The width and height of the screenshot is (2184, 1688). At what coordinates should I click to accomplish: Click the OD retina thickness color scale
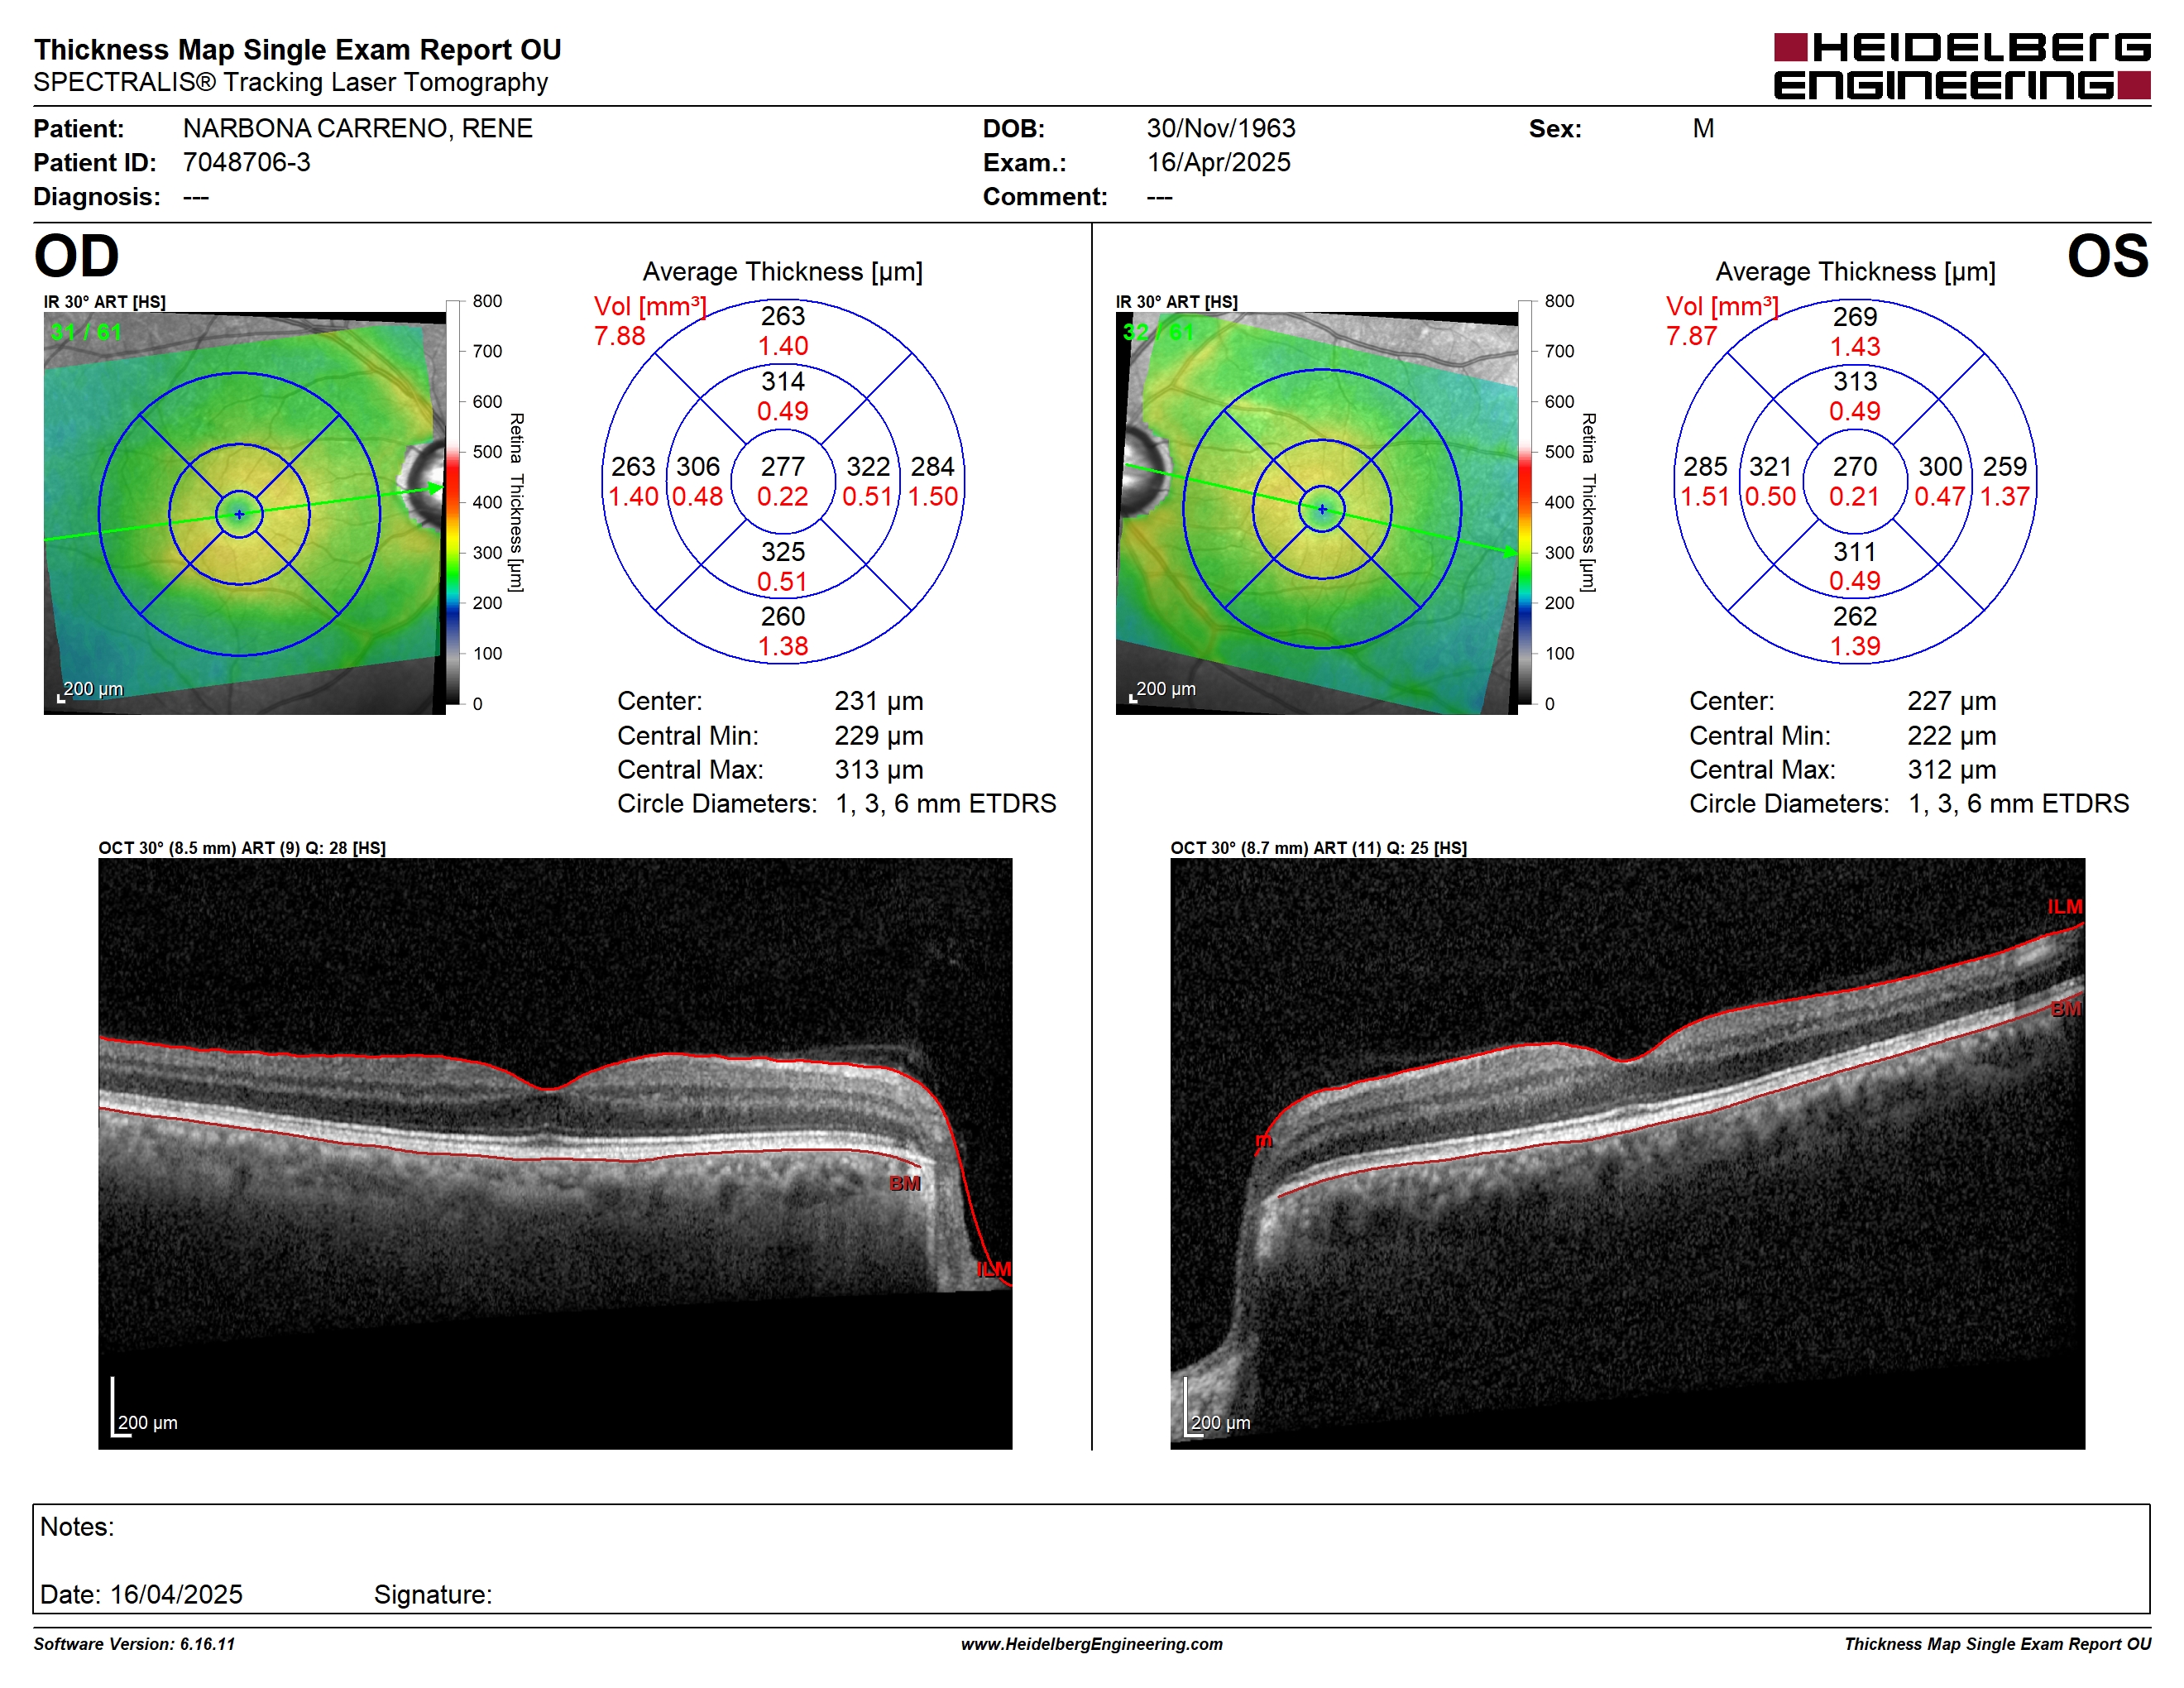pyautogui.click(x=453, y=502)
